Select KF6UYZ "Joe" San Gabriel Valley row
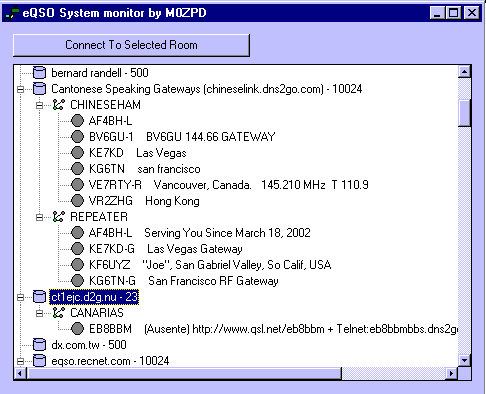Viewport: 486px width, 394px height. click(x=210, y=265)
